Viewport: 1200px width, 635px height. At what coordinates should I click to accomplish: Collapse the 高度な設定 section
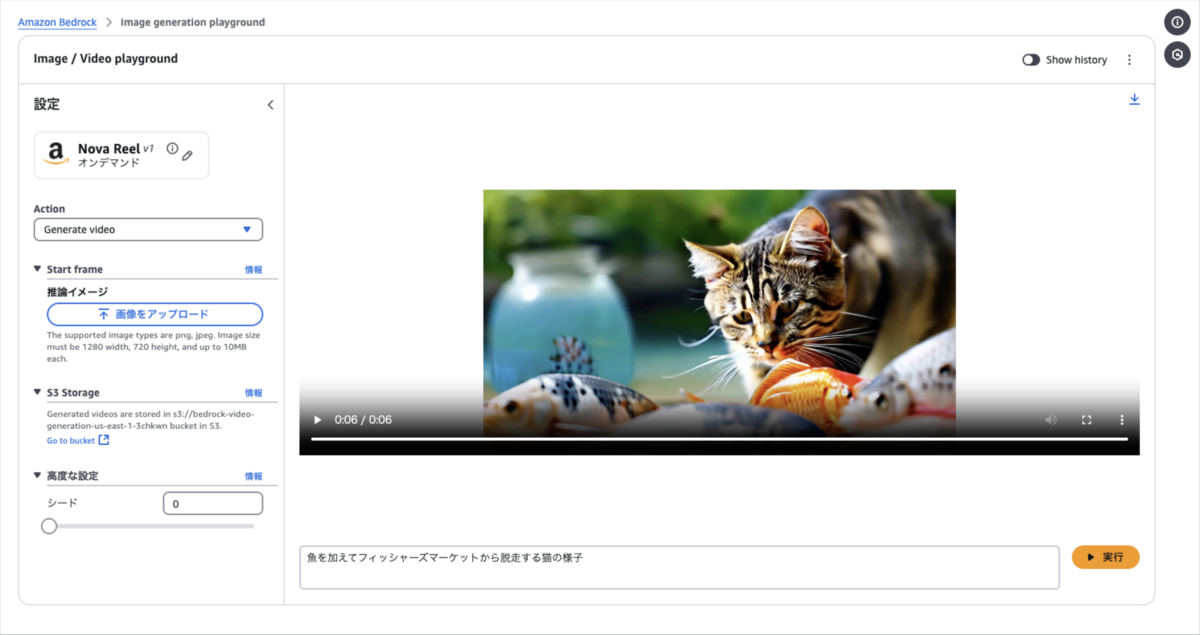pos(38,476)
